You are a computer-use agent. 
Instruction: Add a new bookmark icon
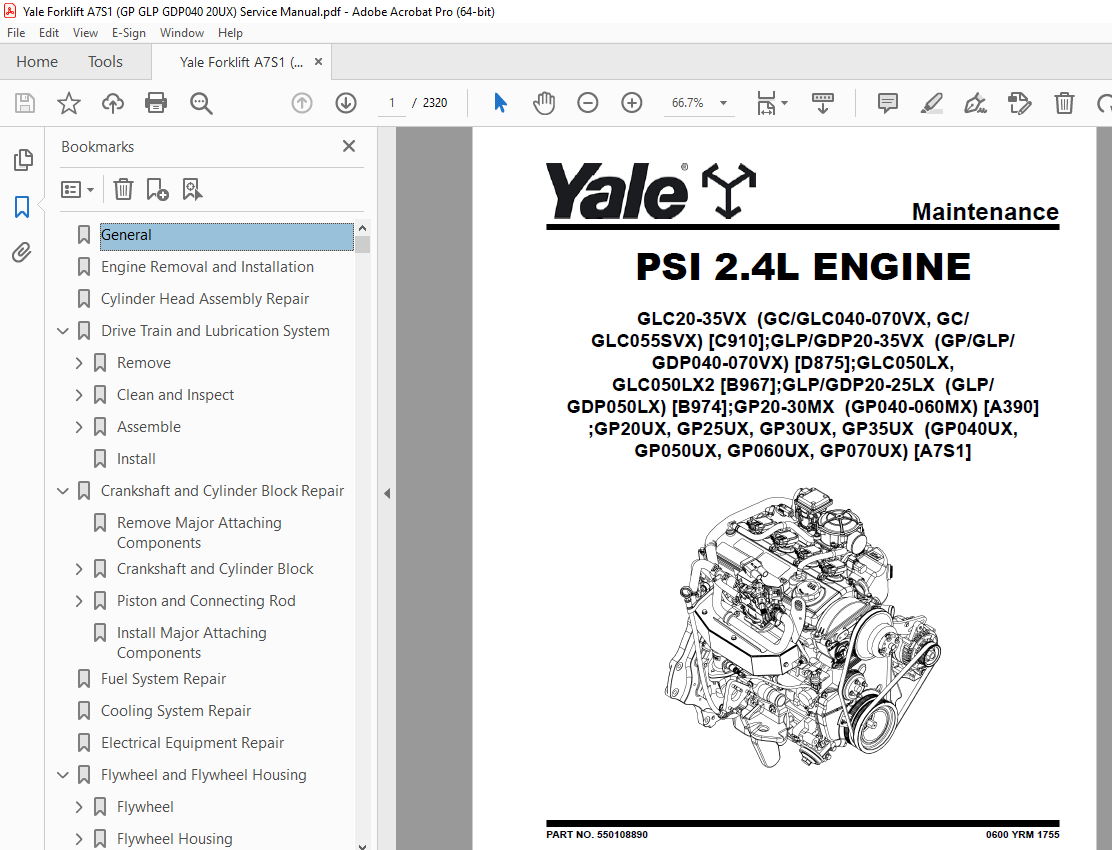157,189
